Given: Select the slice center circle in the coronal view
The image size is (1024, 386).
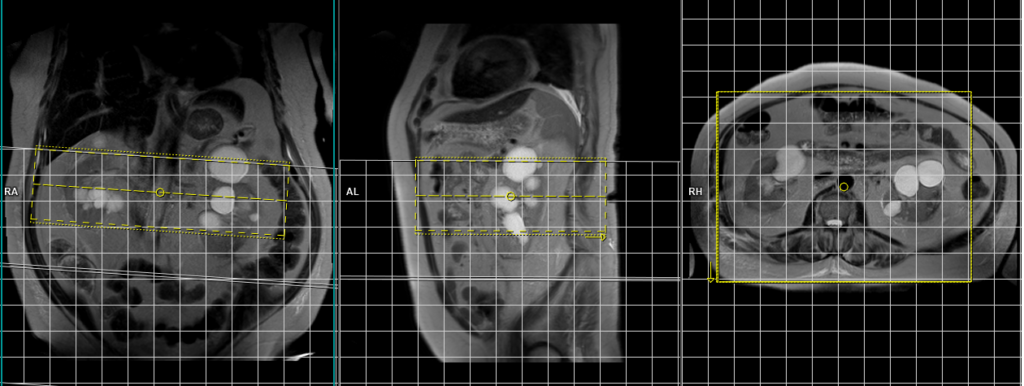Looking at the screenshot, I should pos(160,192).
